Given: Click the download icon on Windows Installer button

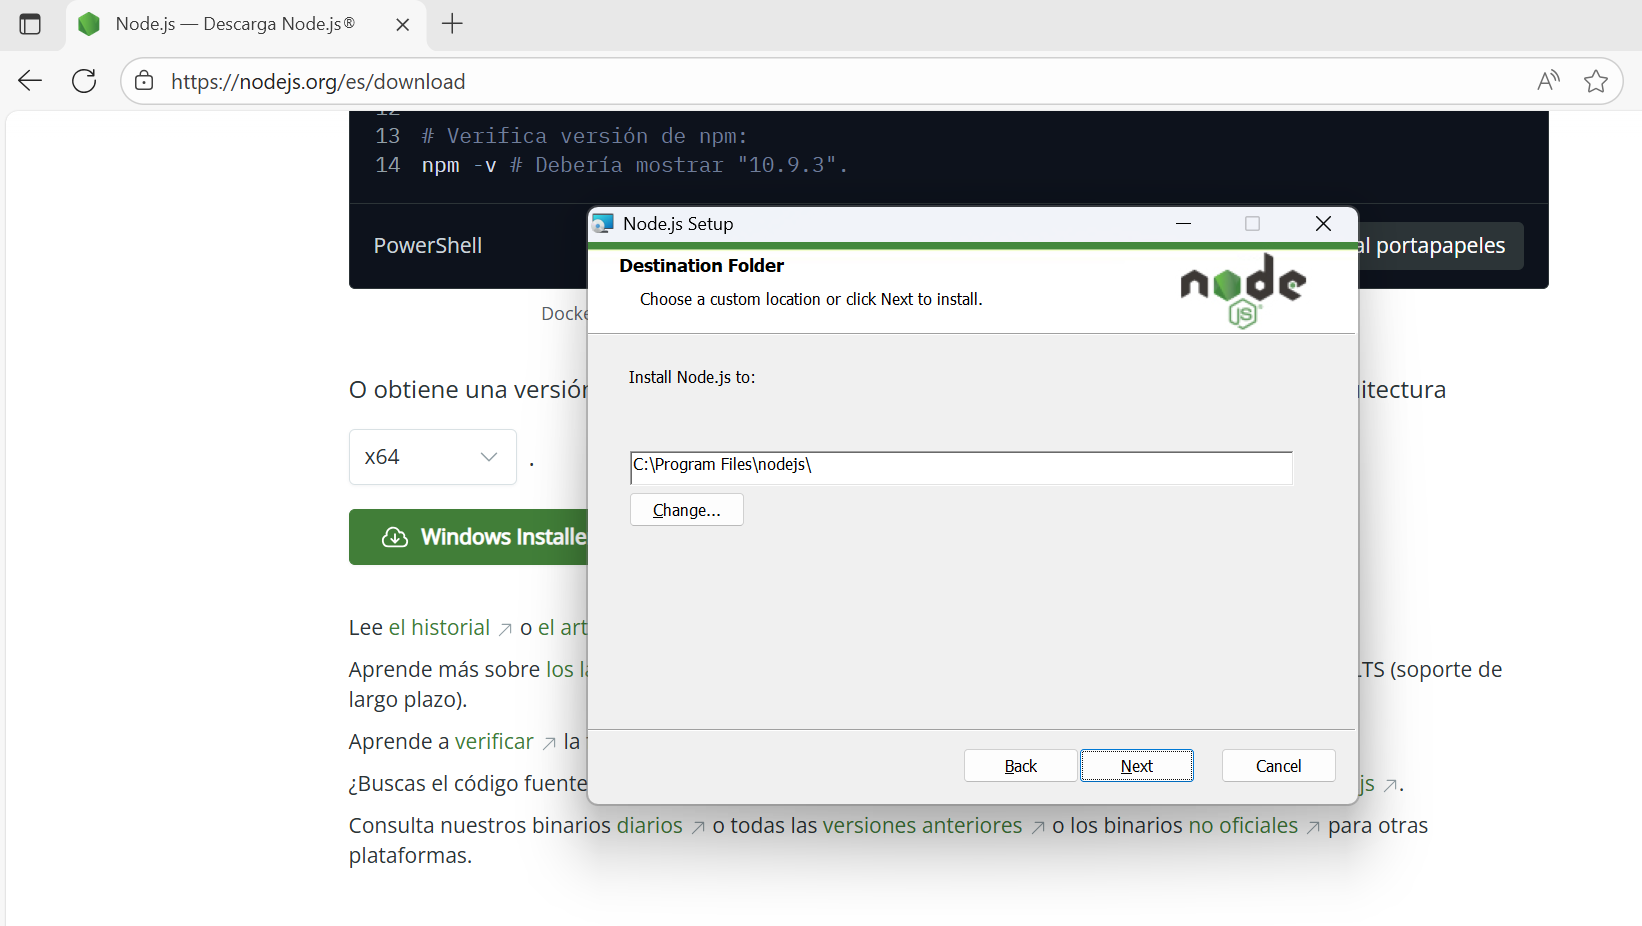Looking at the screenshot, I should click(x=394, y=537).
